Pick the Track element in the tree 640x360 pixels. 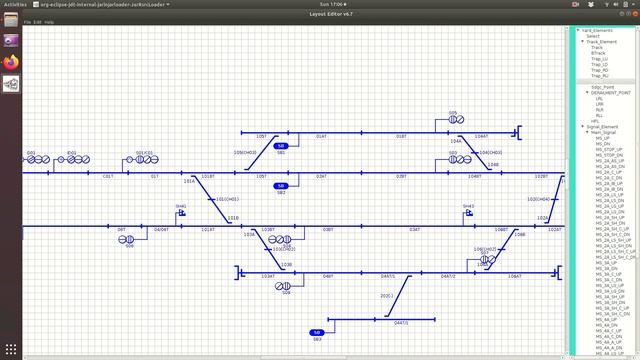[x=597, y=47]
